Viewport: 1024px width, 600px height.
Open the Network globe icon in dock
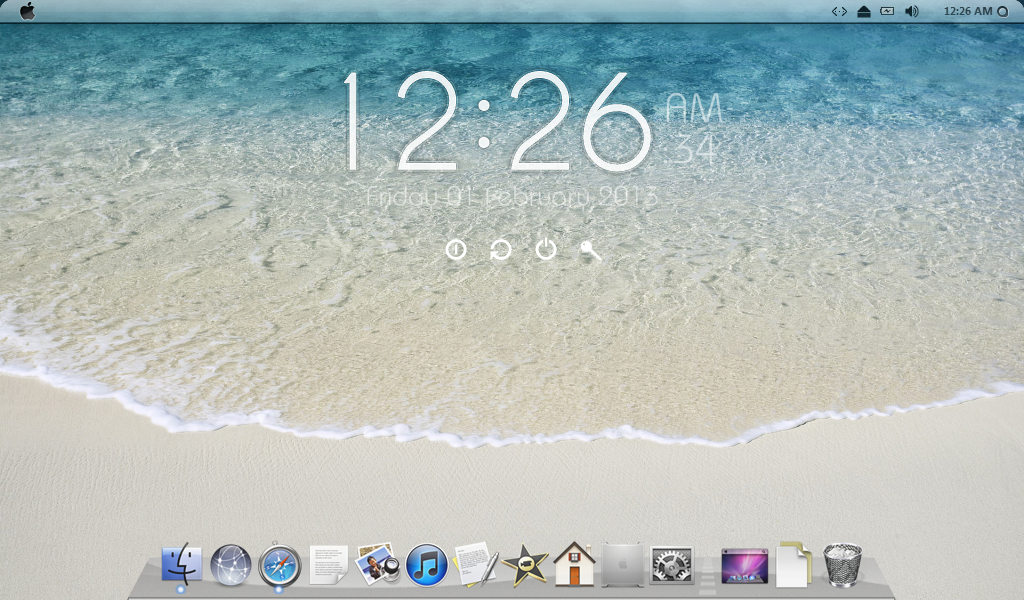[231, 565]
